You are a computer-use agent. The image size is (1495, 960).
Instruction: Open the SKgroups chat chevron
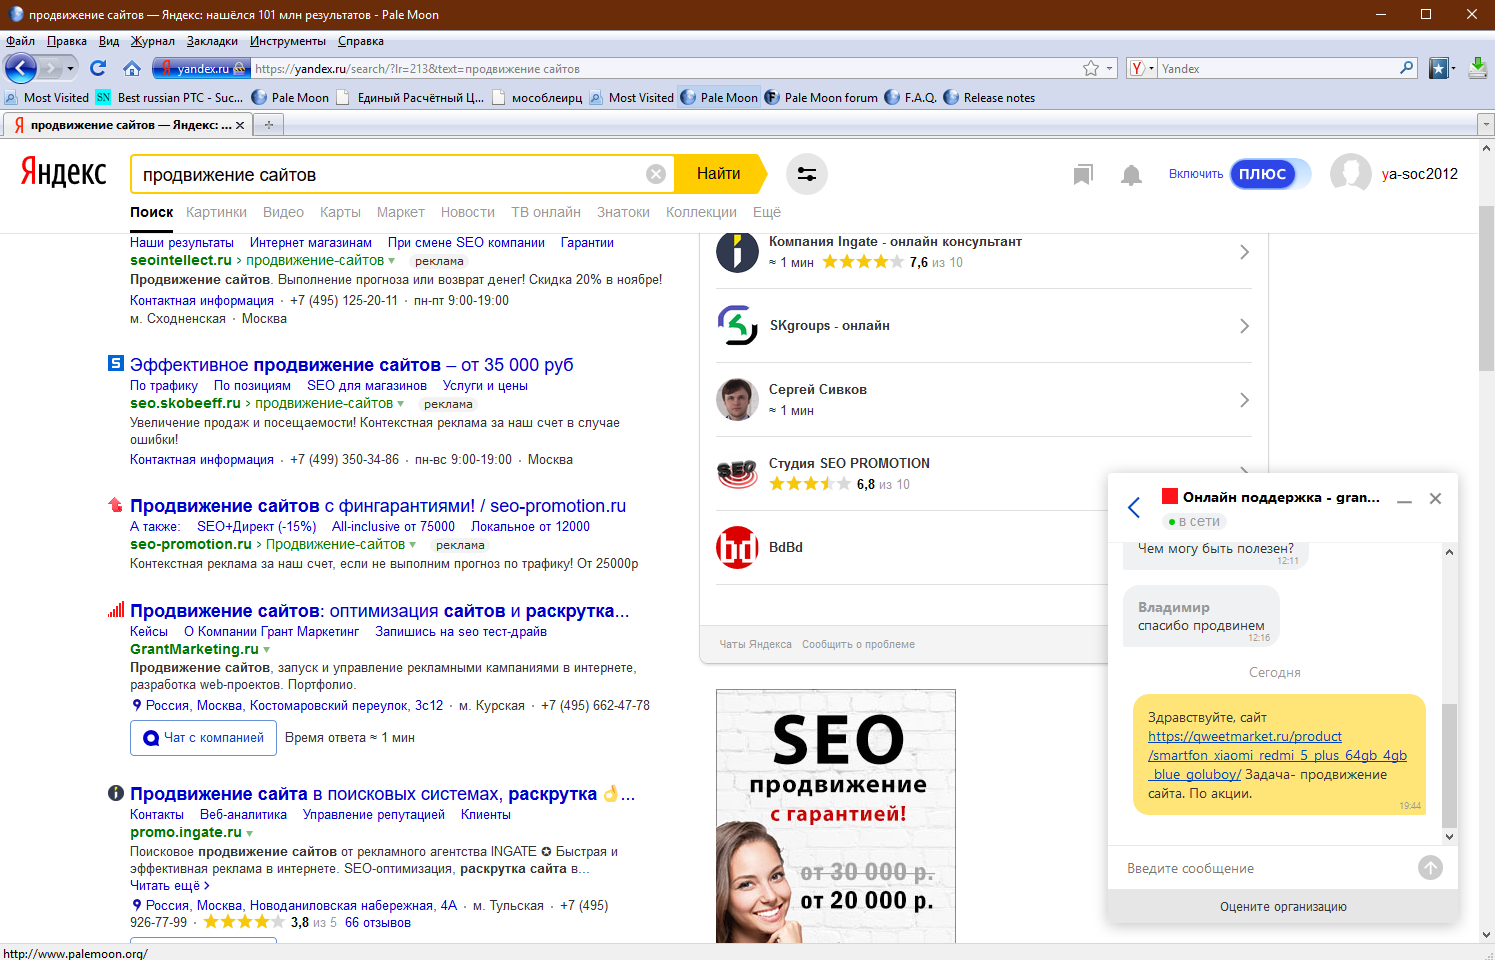coord(1244,326)
